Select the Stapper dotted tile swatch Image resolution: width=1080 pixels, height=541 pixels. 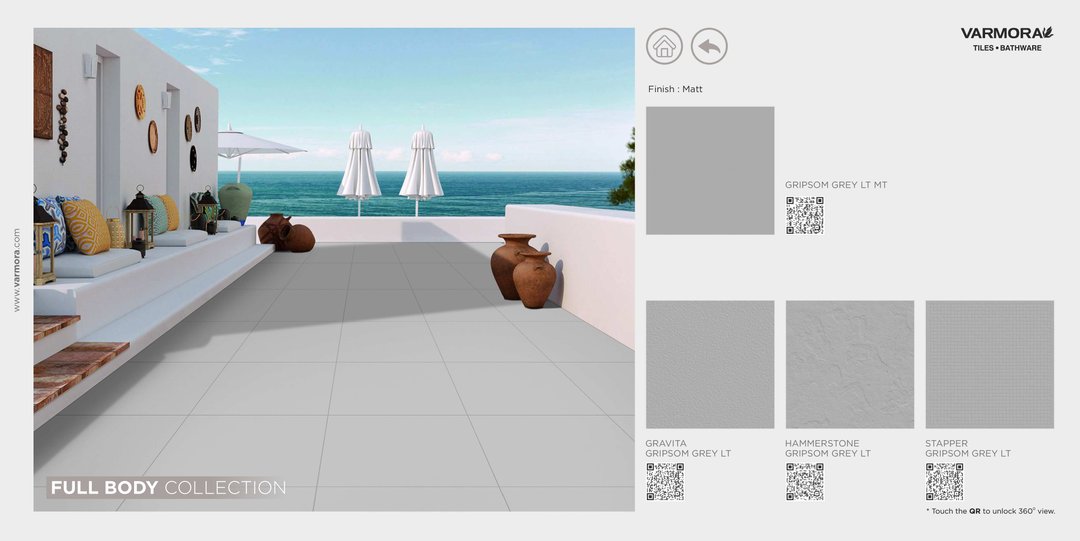coord(990,365)
